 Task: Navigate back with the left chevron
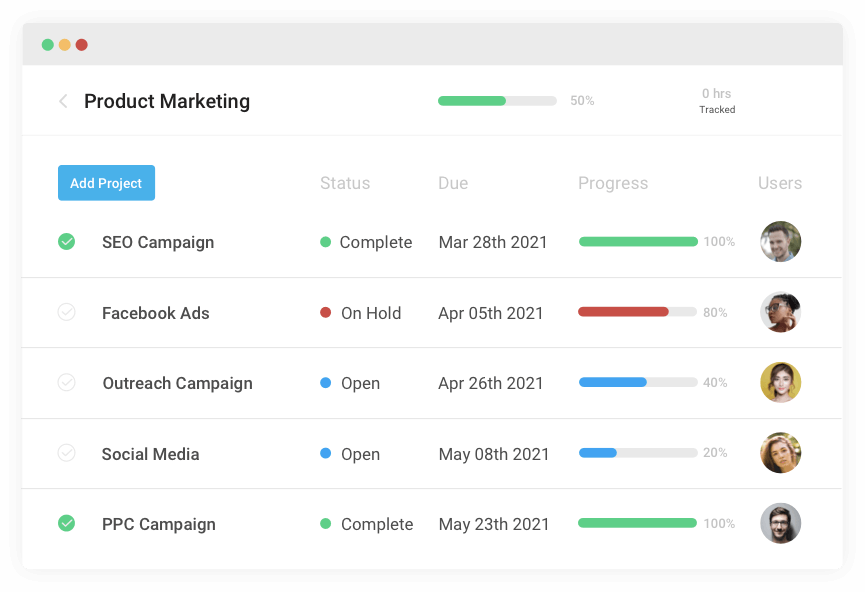(63, 101)
